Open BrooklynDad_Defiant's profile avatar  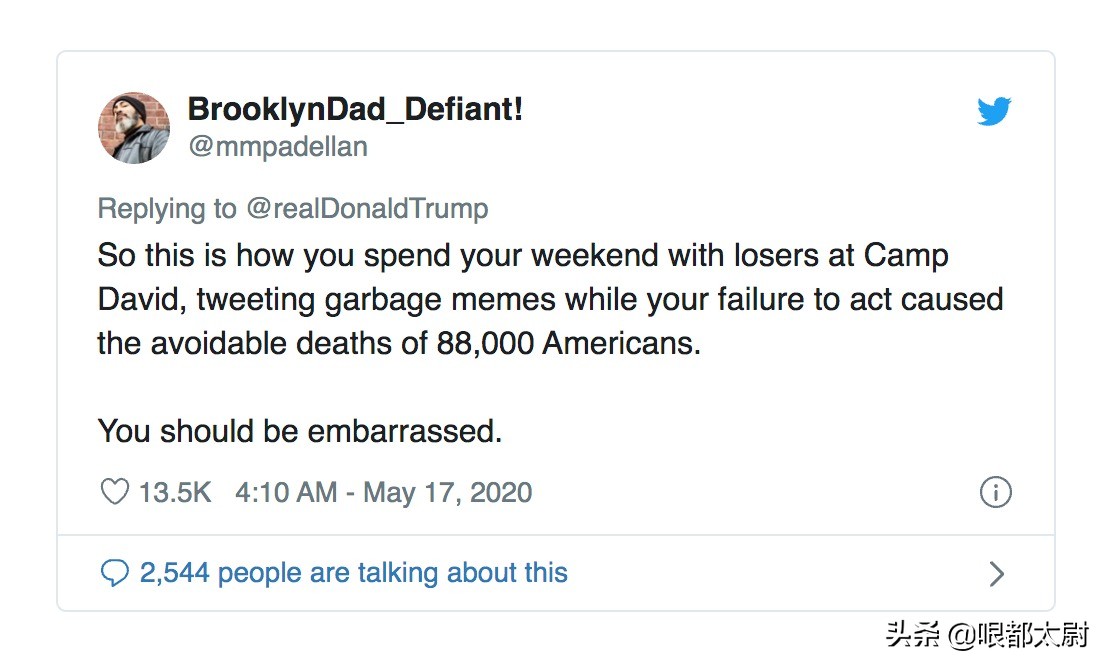(133, 127)
